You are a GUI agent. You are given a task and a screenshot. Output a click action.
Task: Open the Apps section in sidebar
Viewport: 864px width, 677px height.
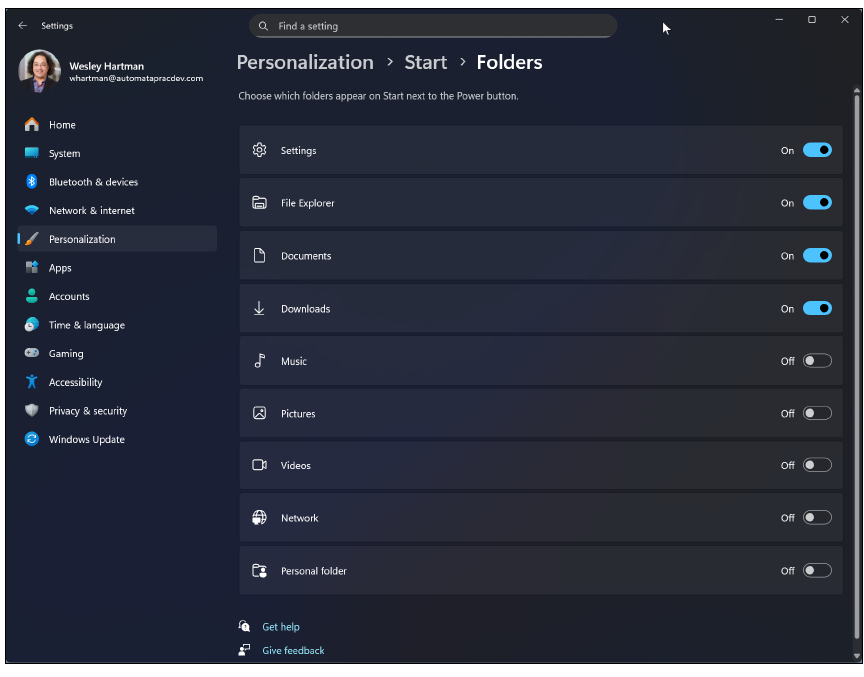(x=60, y=268)
